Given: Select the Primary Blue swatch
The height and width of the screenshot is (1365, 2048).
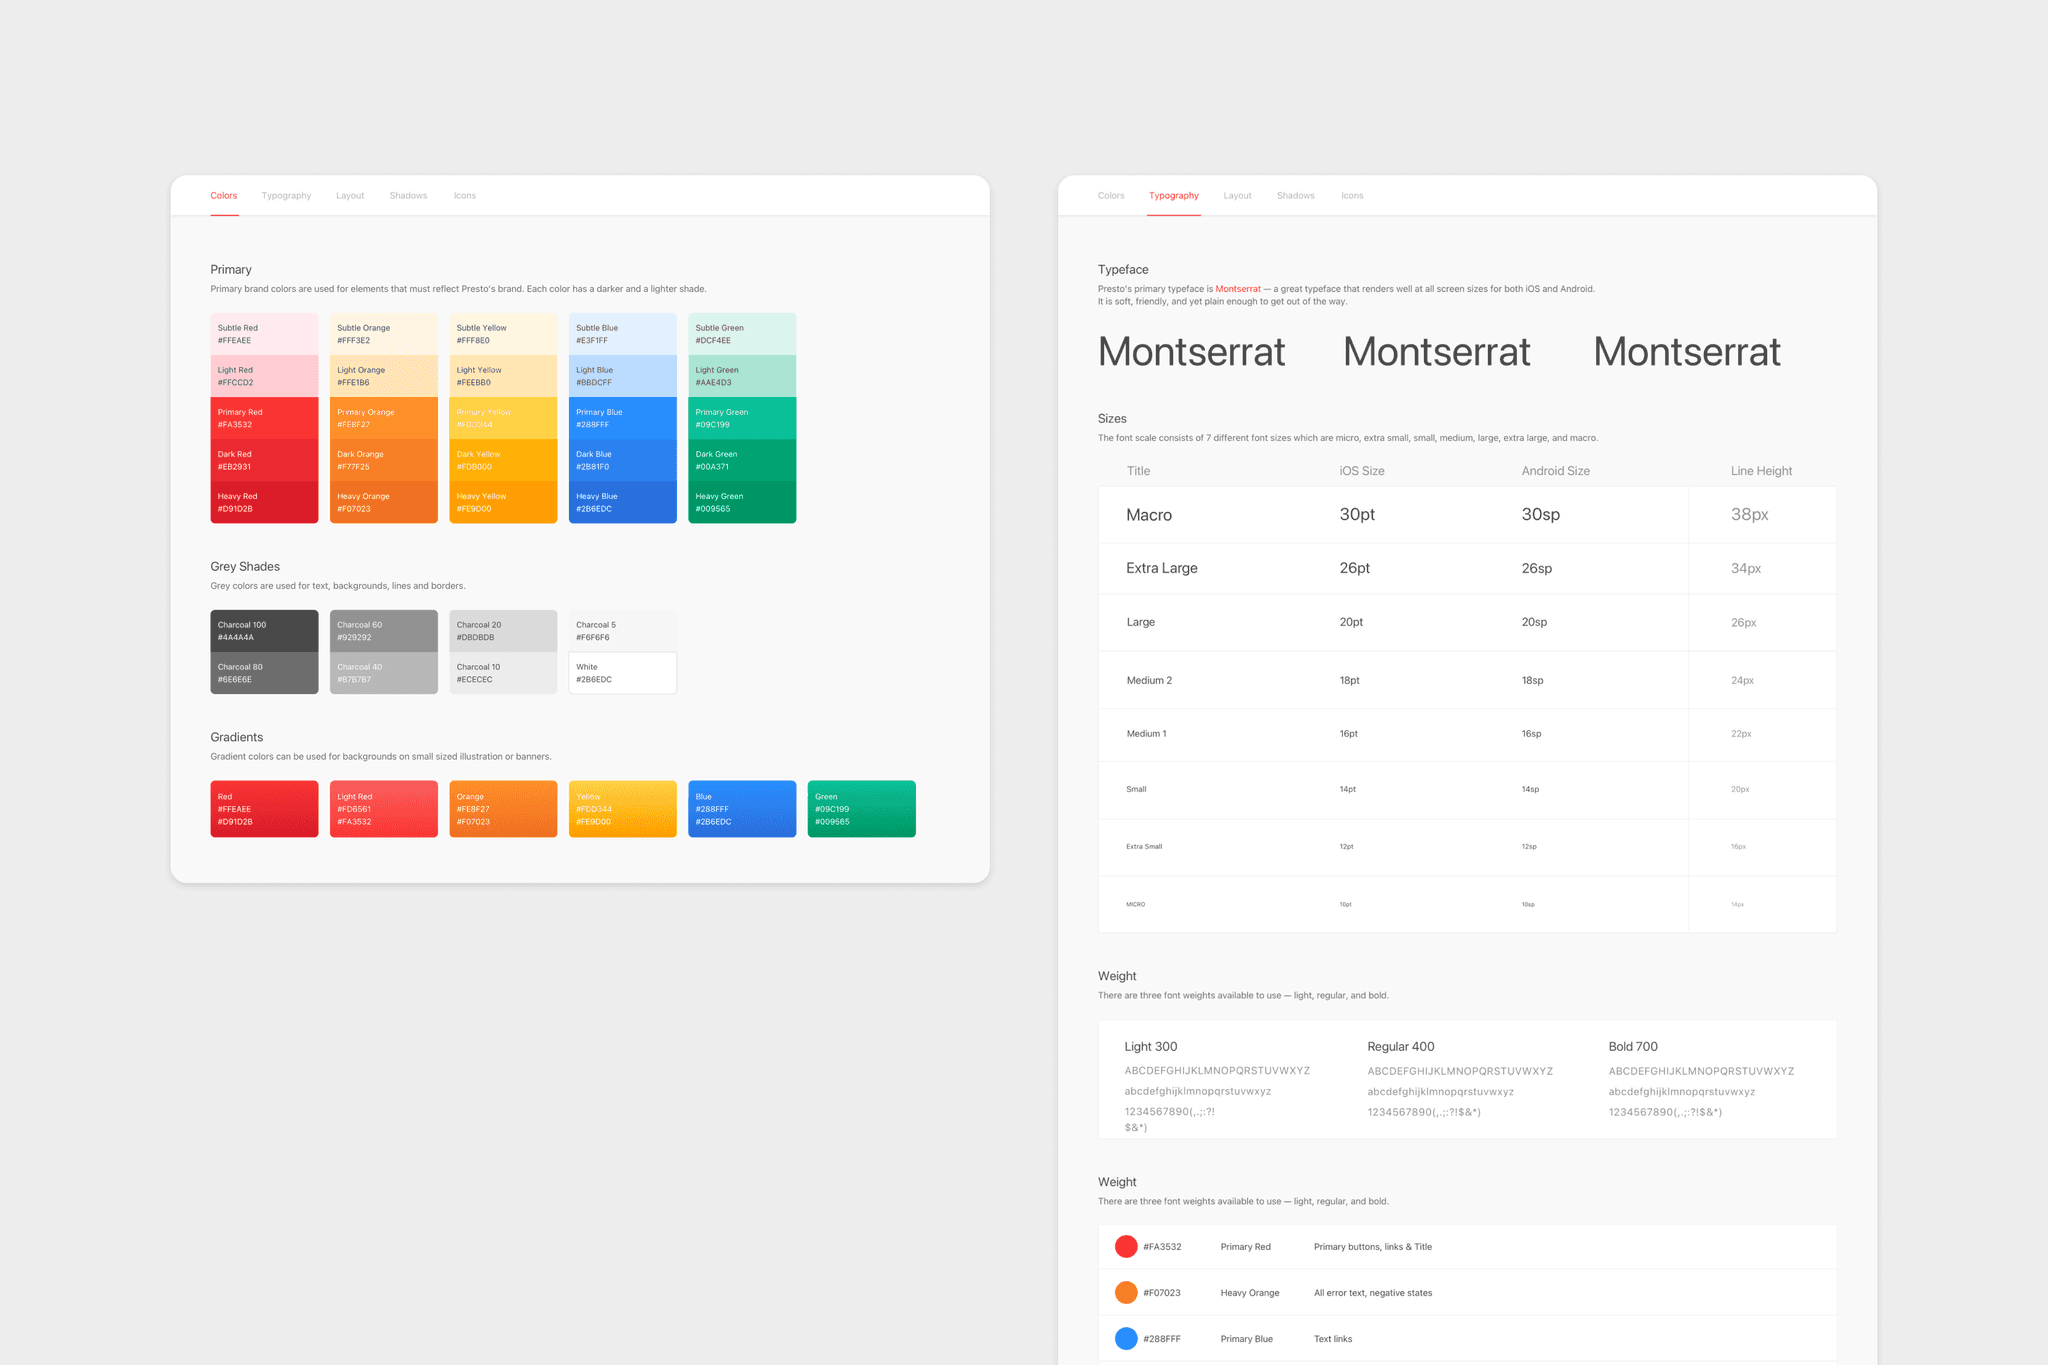Looking at the screenshot, I should pyautogui.click(x=623, y=418).
